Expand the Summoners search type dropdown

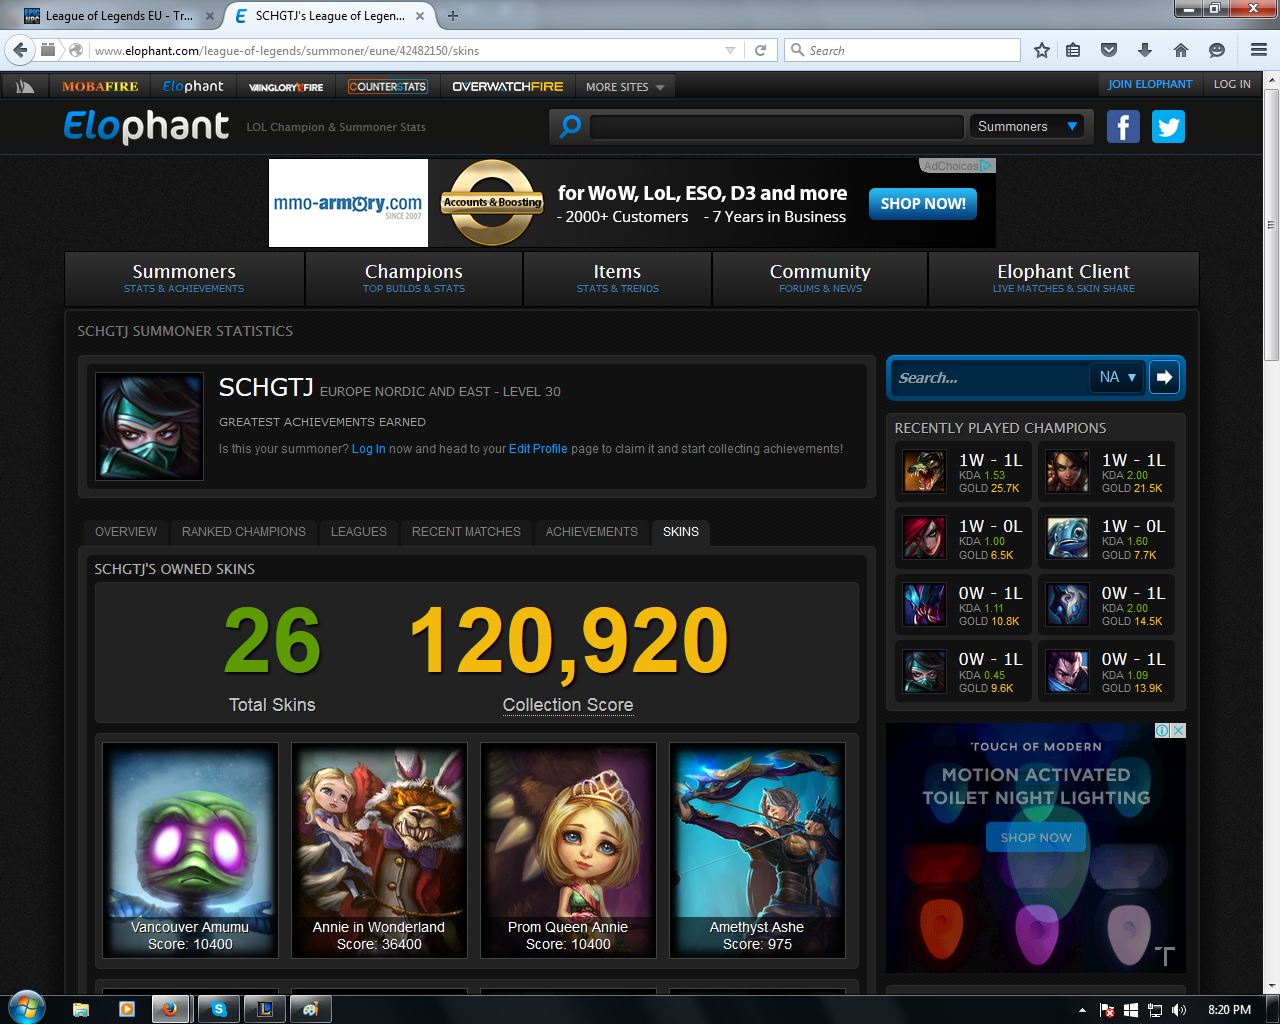1027,126
